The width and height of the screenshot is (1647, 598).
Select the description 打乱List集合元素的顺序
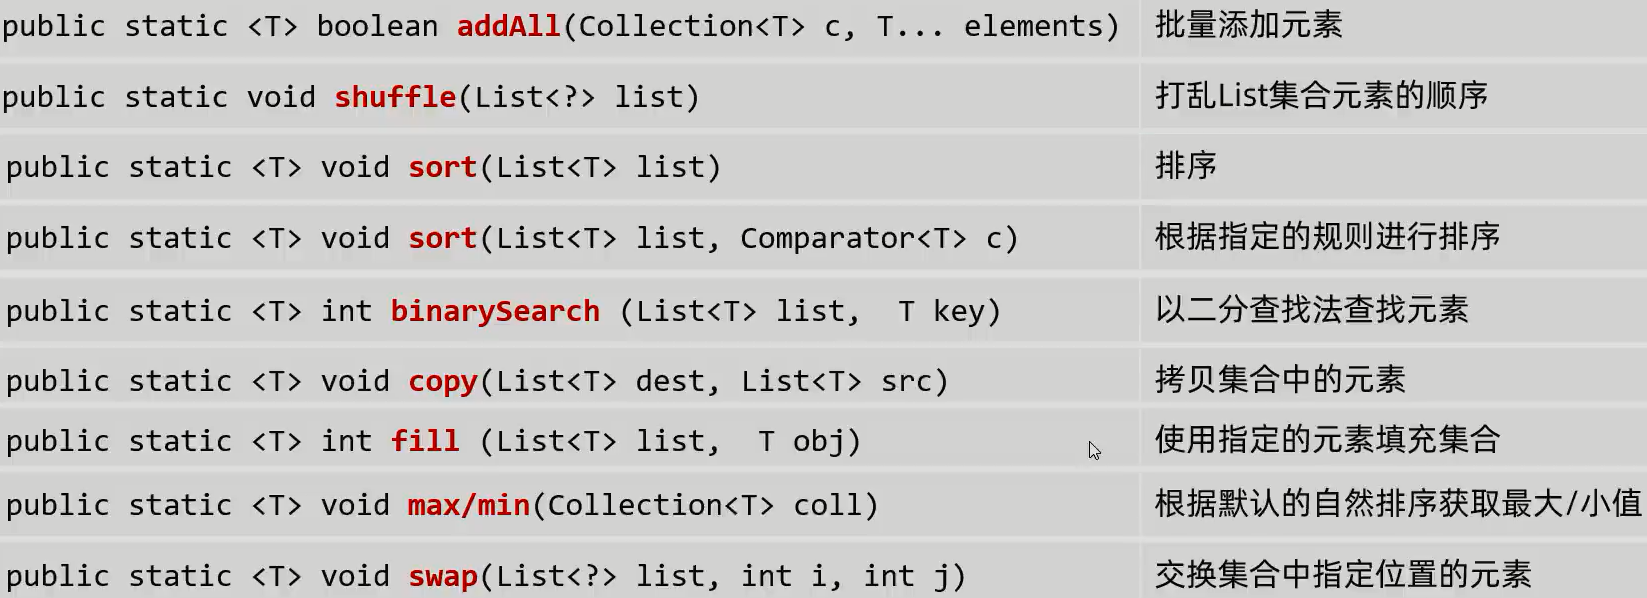click(1322, 96)
